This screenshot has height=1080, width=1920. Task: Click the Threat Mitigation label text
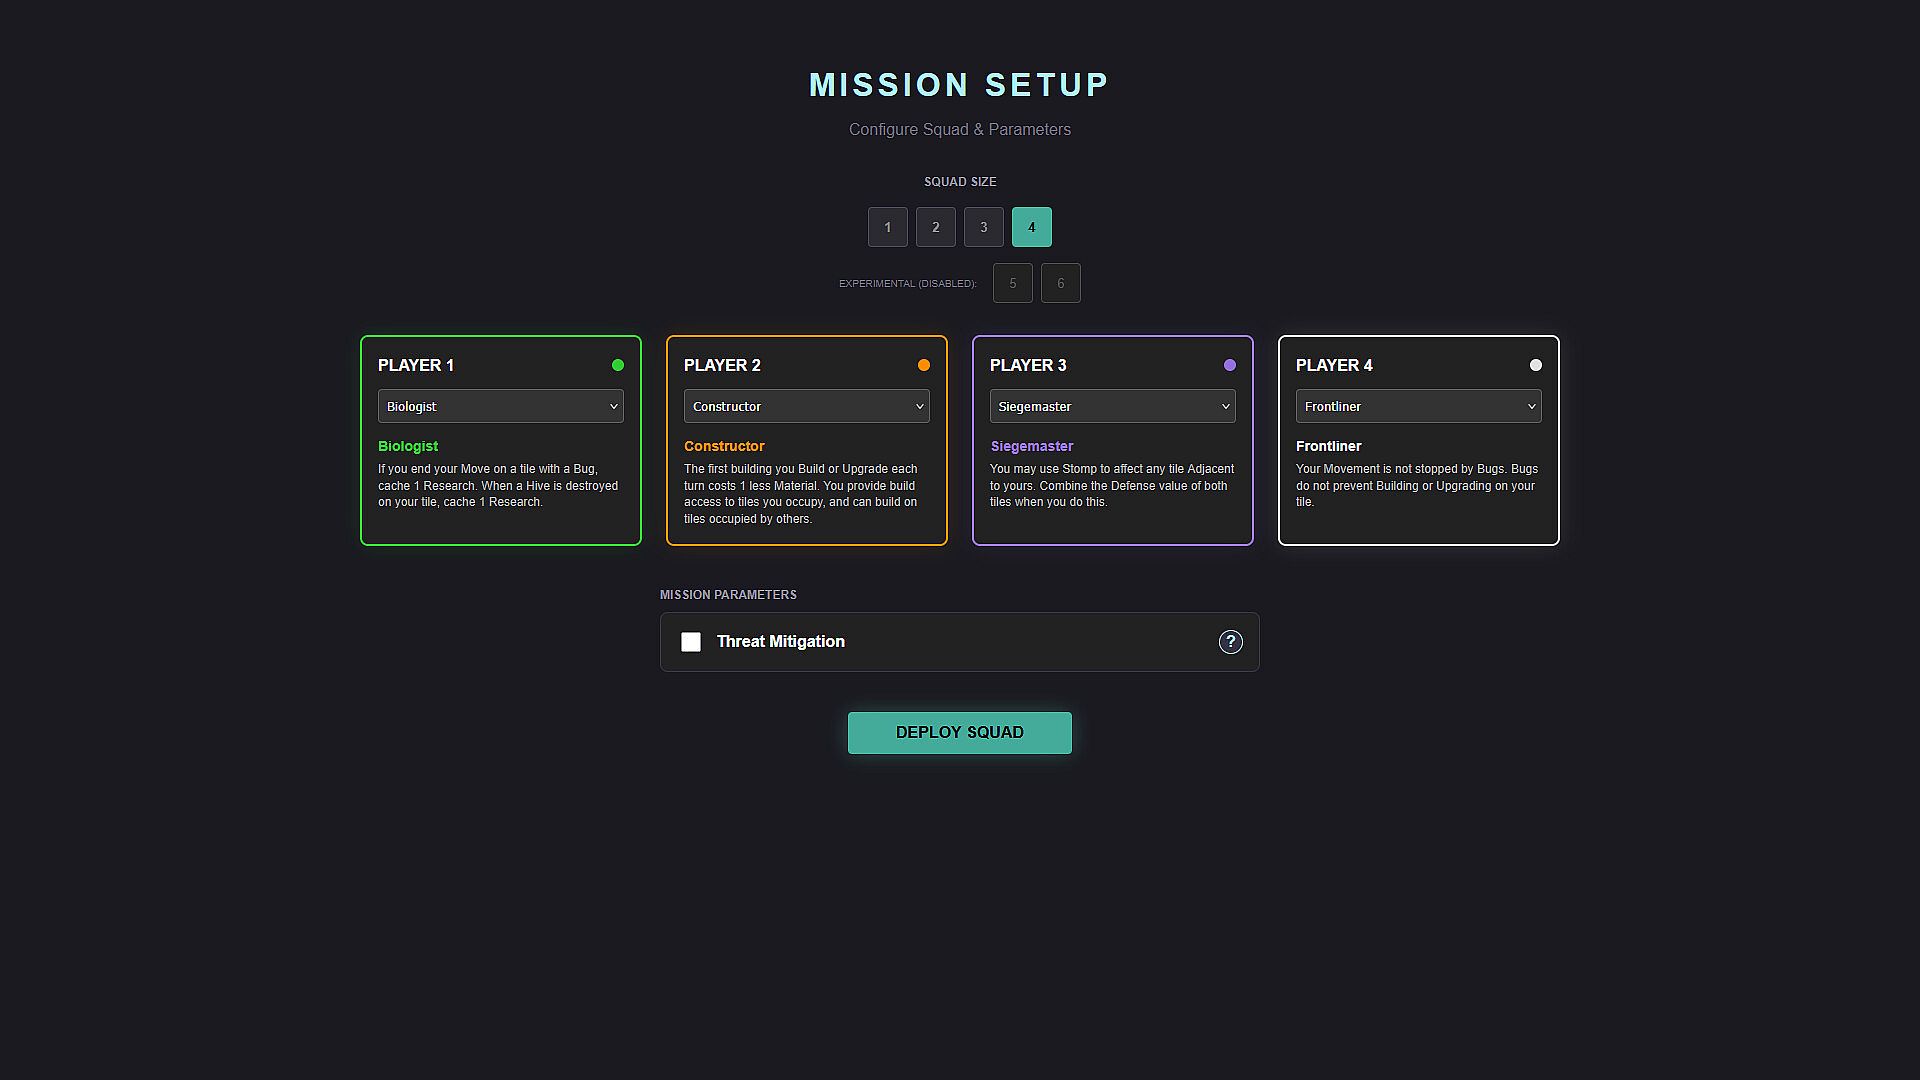(780, 642)
